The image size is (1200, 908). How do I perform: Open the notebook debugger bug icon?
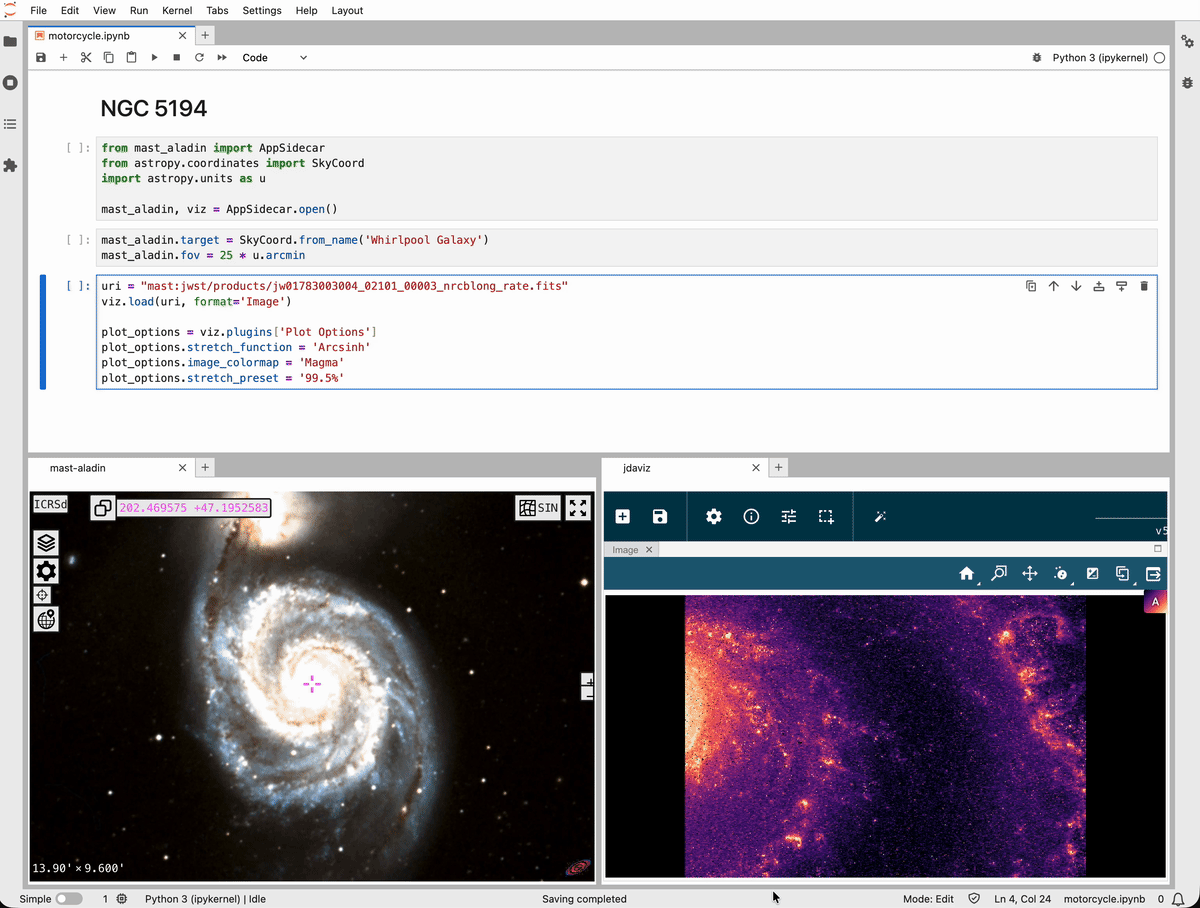(1037, 58)
